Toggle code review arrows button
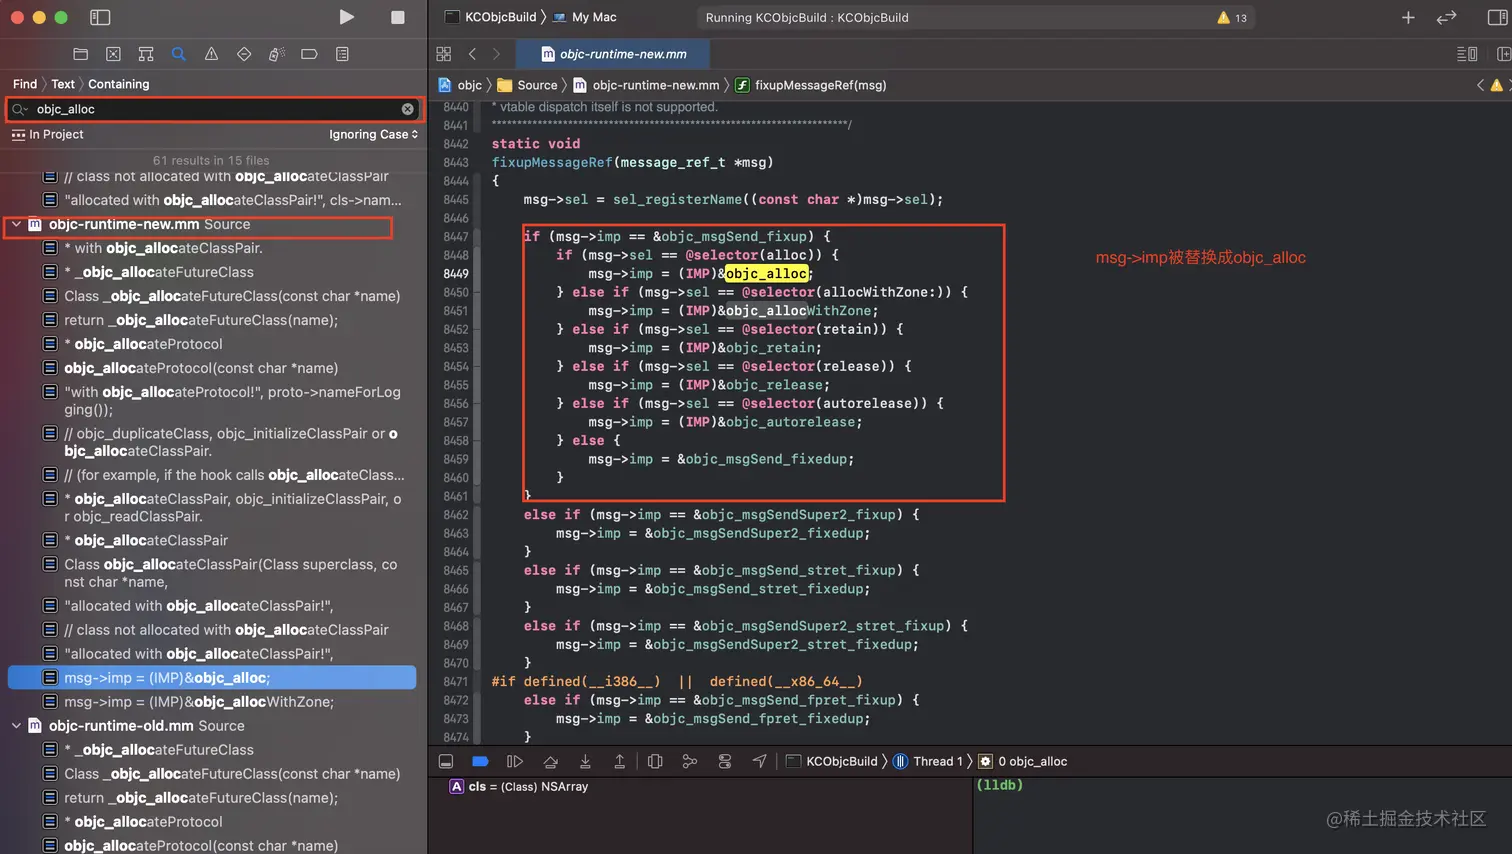This screenshot has width=1512, height=854. [1446, 17]
